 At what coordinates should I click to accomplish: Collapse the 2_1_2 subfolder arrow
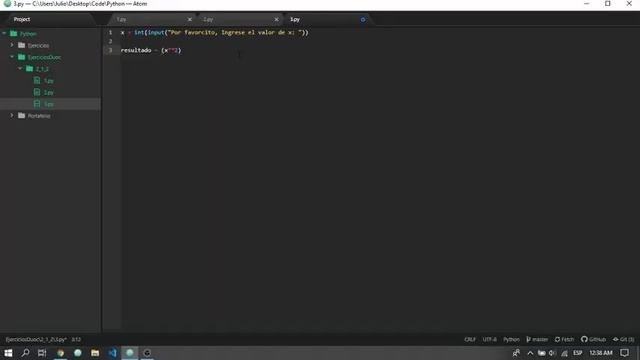pyautogui.click(x=20, y=69)
